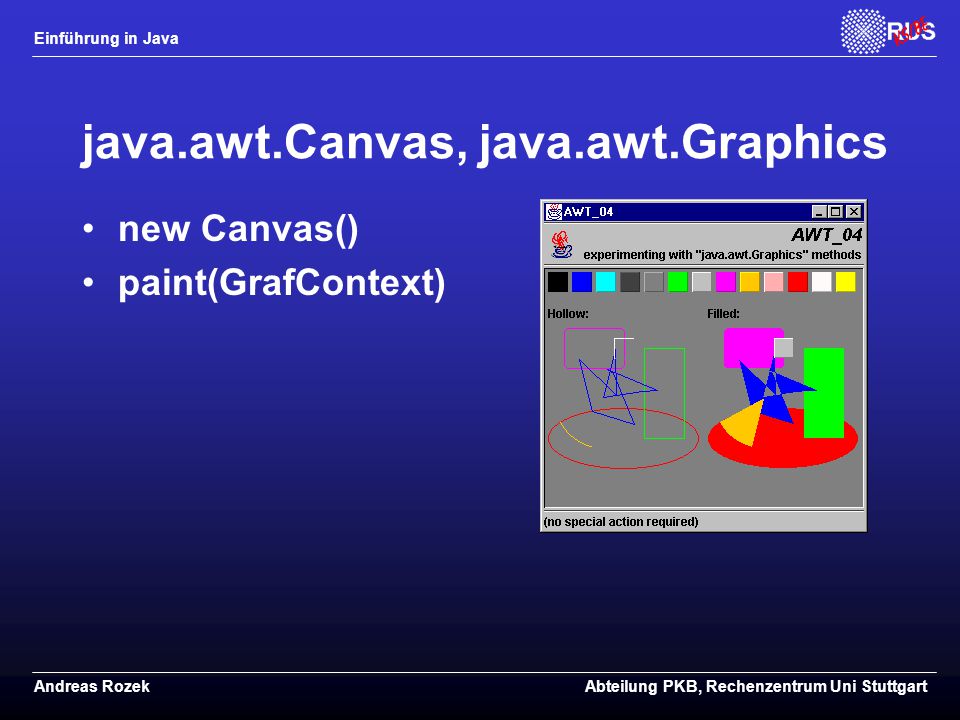The width and height of the screenshot is (960, 720).
Task: Select the dark gray color swatch
Action: pos(630,282)
